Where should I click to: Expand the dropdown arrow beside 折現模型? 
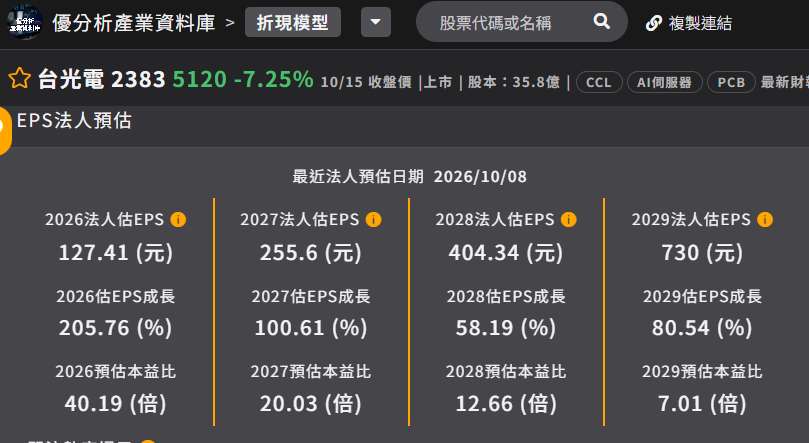(x=376, y=22)
